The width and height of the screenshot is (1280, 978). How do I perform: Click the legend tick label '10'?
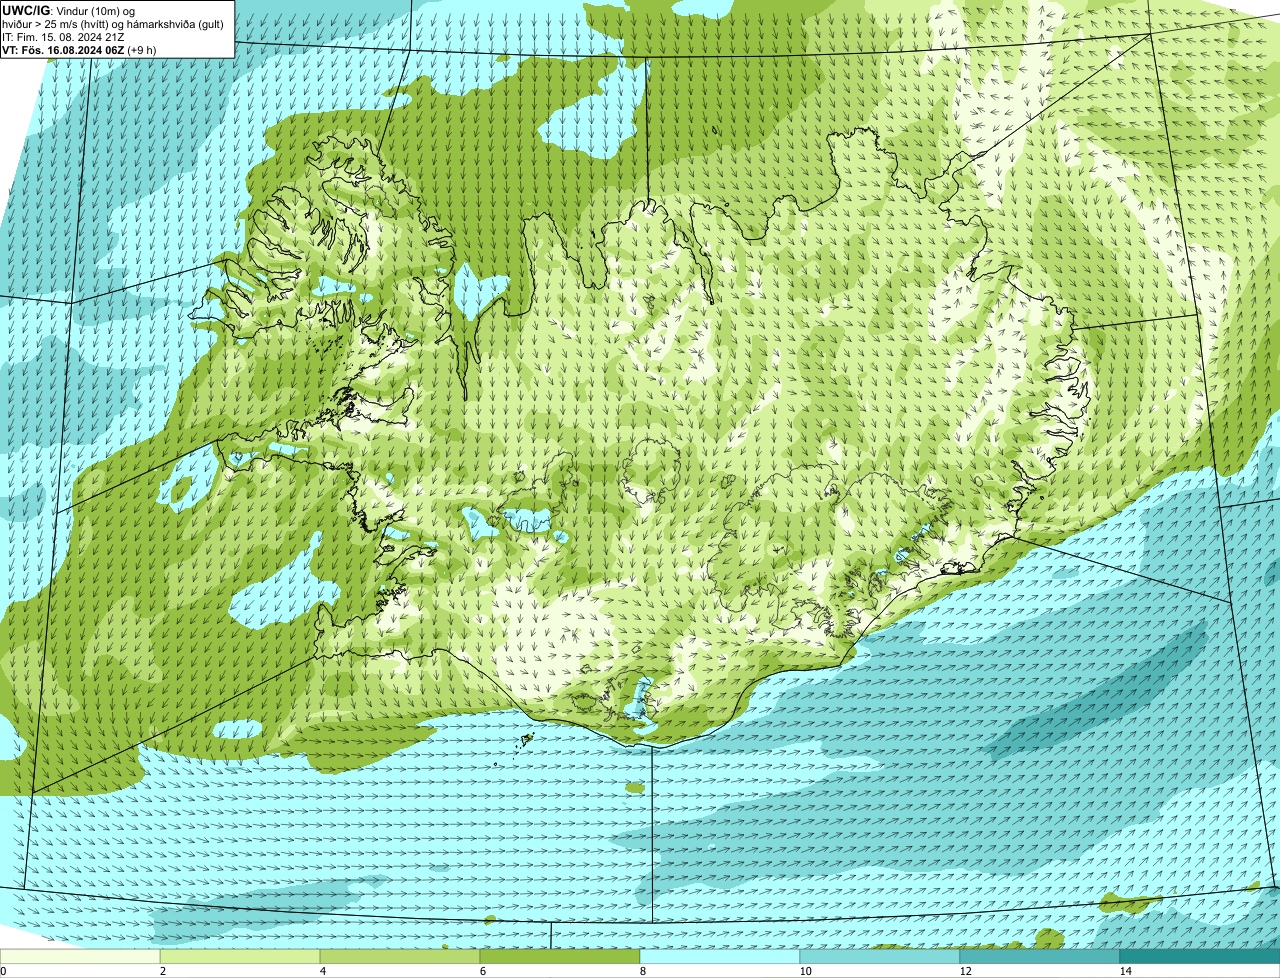[805, 971]
